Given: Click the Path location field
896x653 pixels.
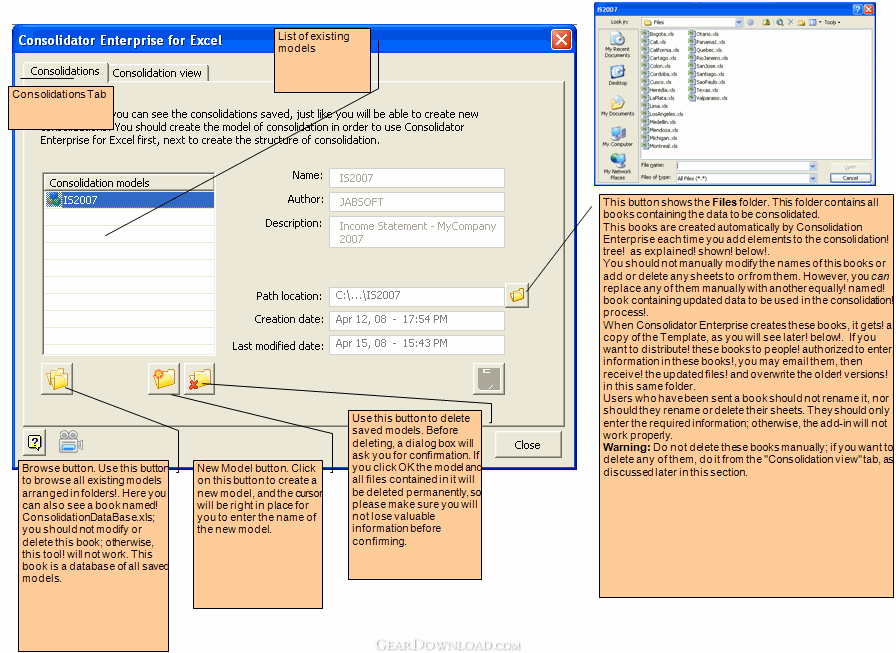Looking at the screenshot, I should click(x=417, y=295).
